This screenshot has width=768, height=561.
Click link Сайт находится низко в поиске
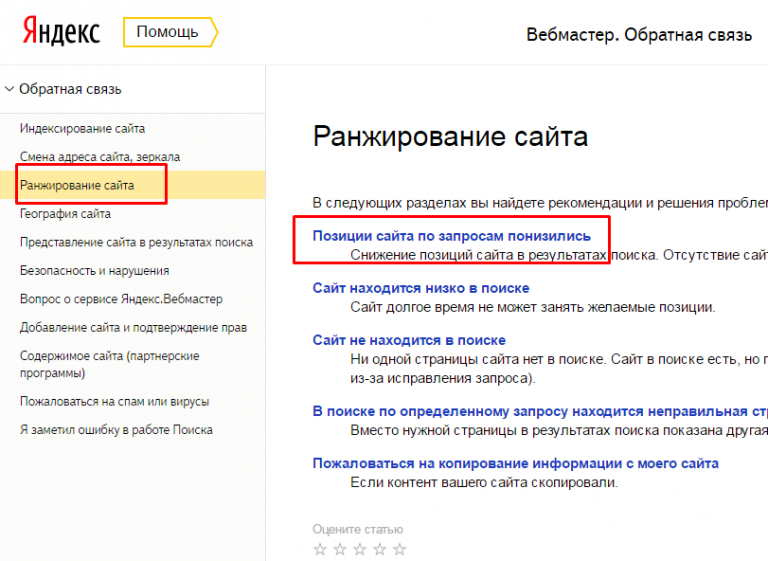[421, 288]
